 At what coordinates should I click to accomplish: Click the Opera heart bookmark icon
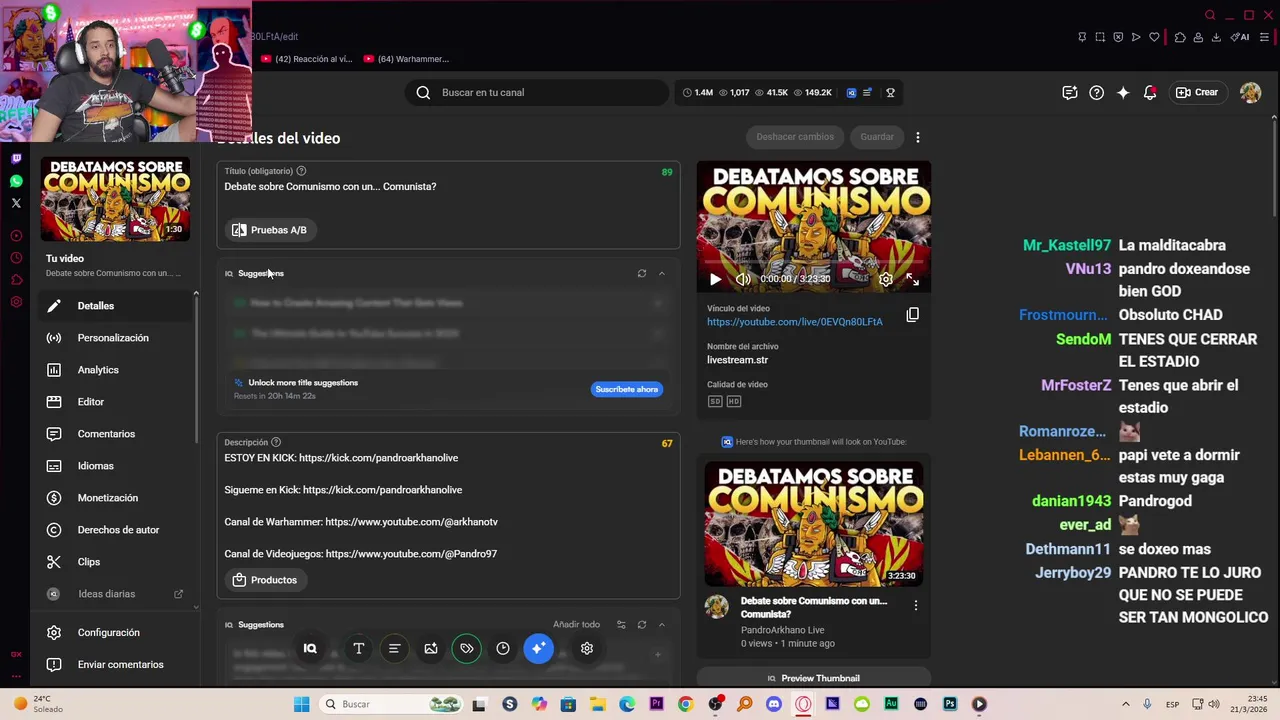pos(1154,37)
